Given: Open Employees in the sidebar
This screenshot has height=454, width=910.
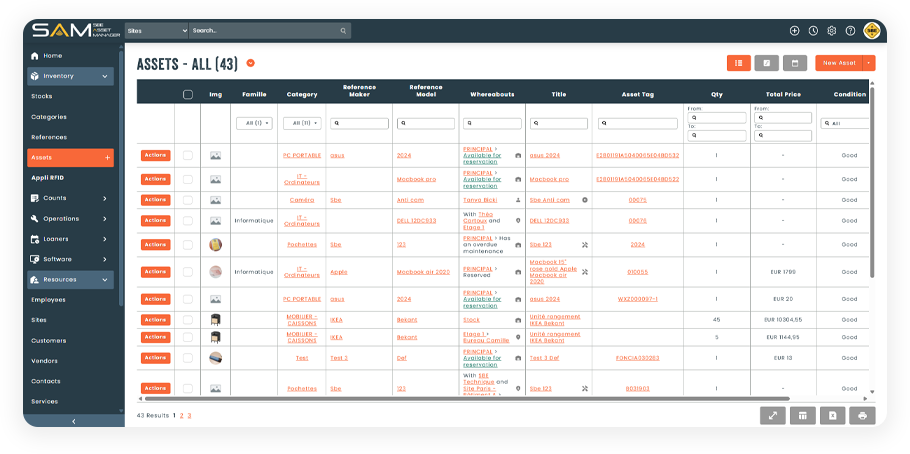Looking at the screenshot, I should (48, 299).
